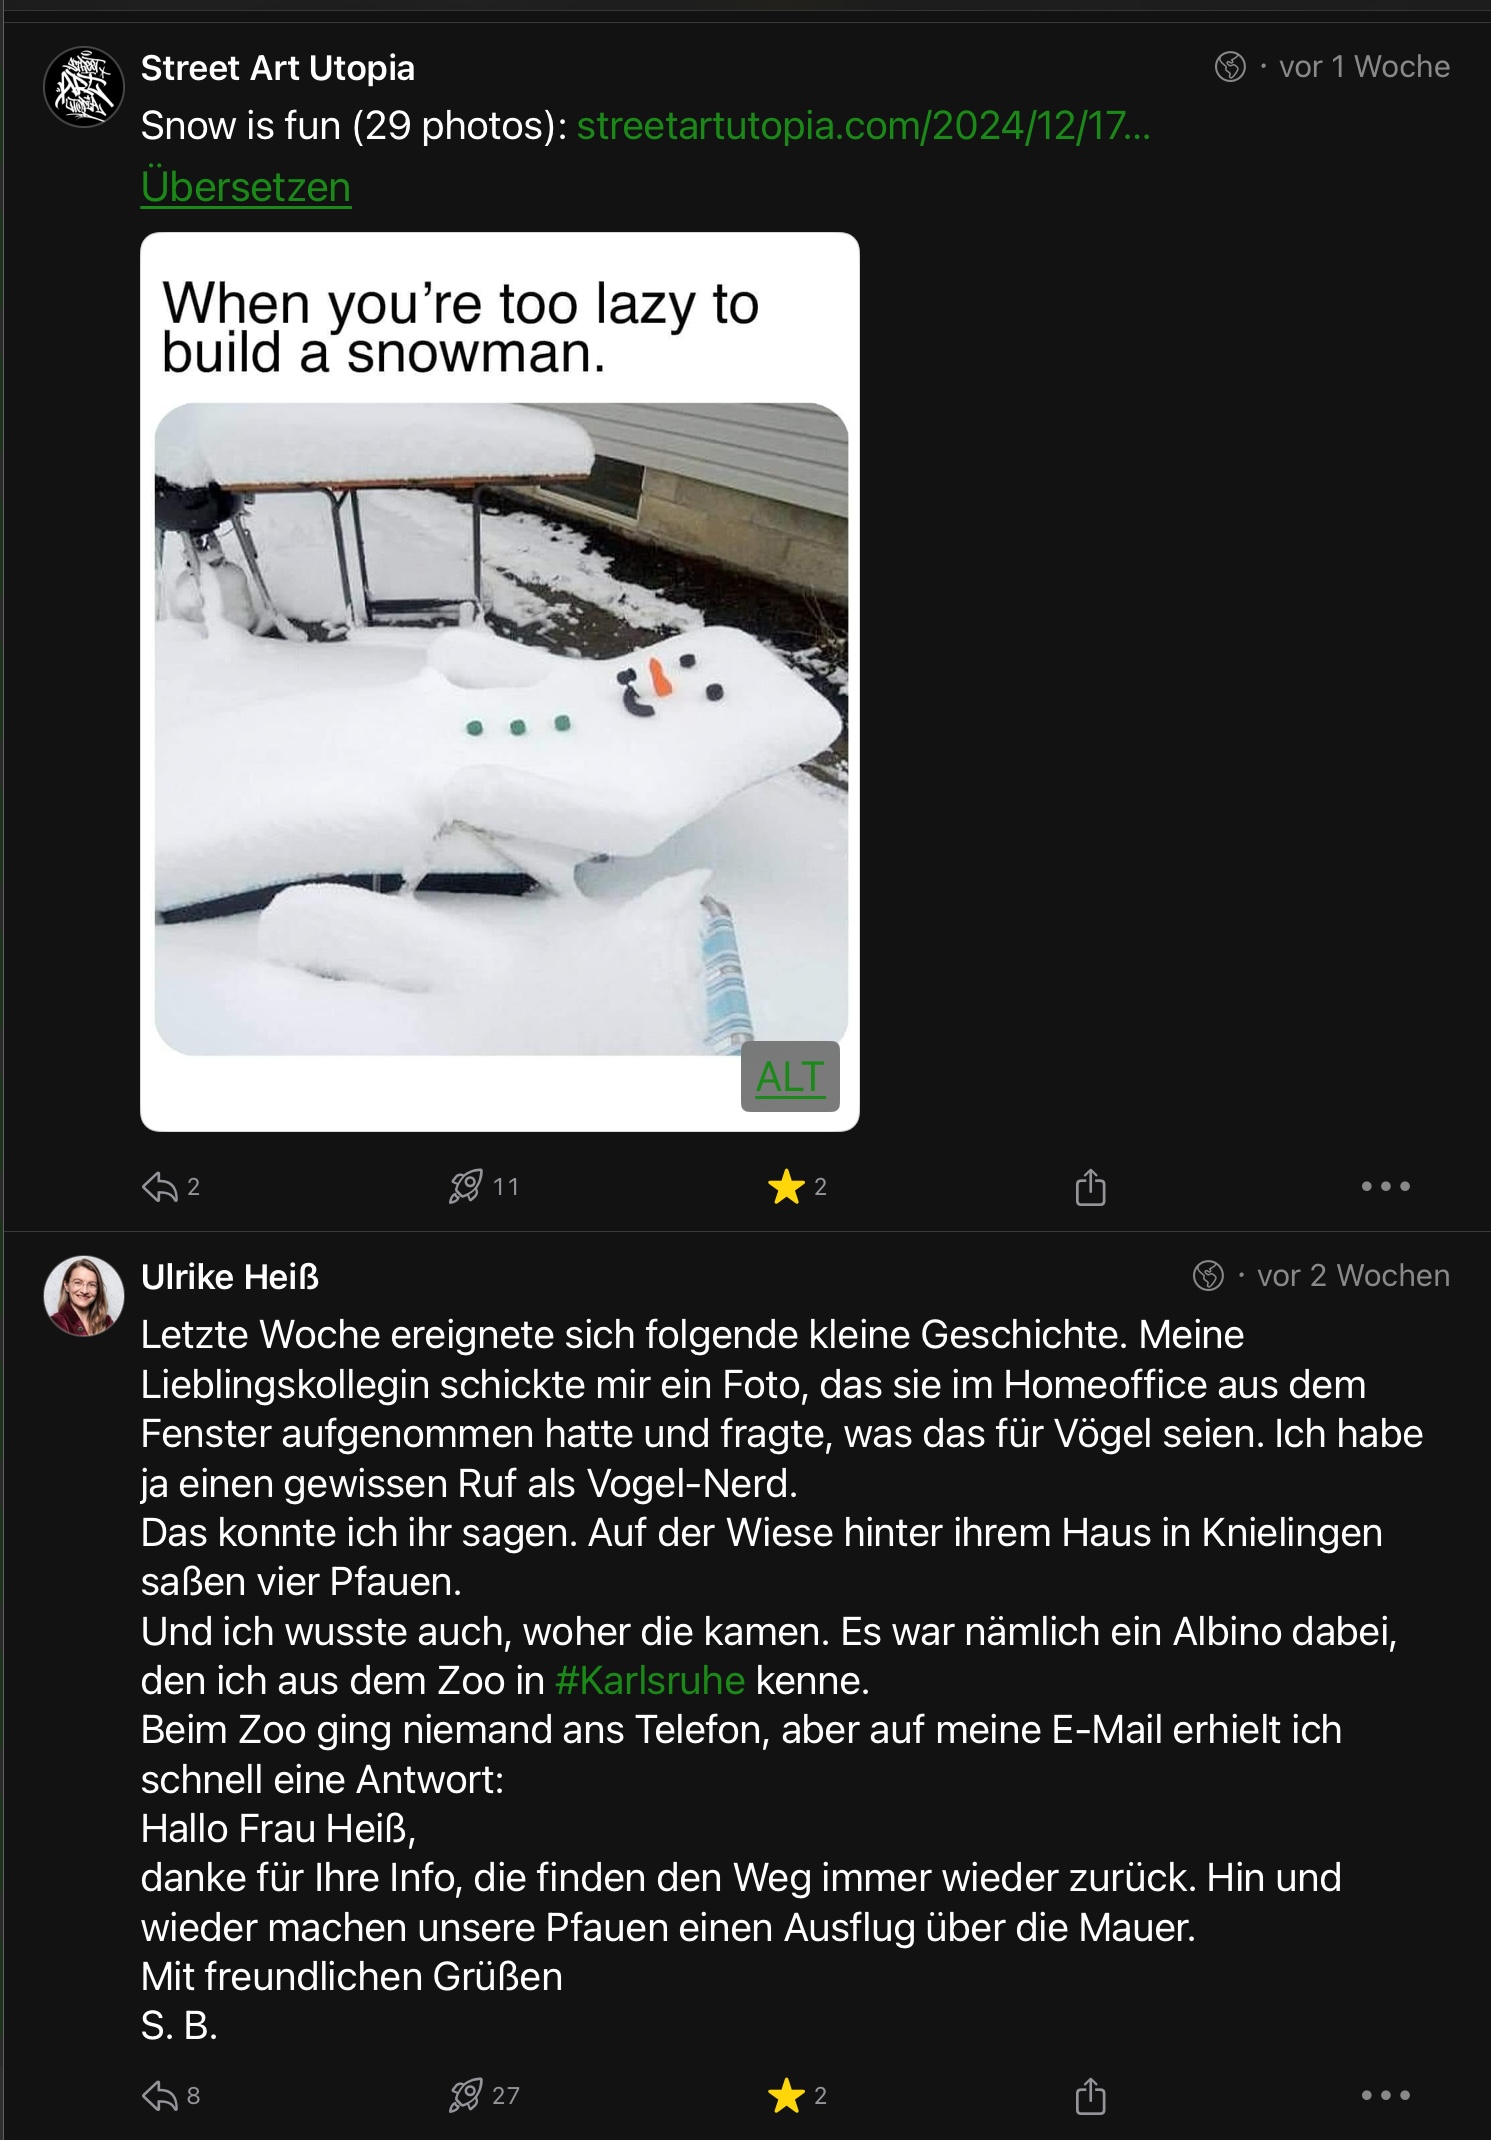Boost the Street Art Utopia snowman post
Screen dimensions: 1491x2140
[x=466, y=1187]
